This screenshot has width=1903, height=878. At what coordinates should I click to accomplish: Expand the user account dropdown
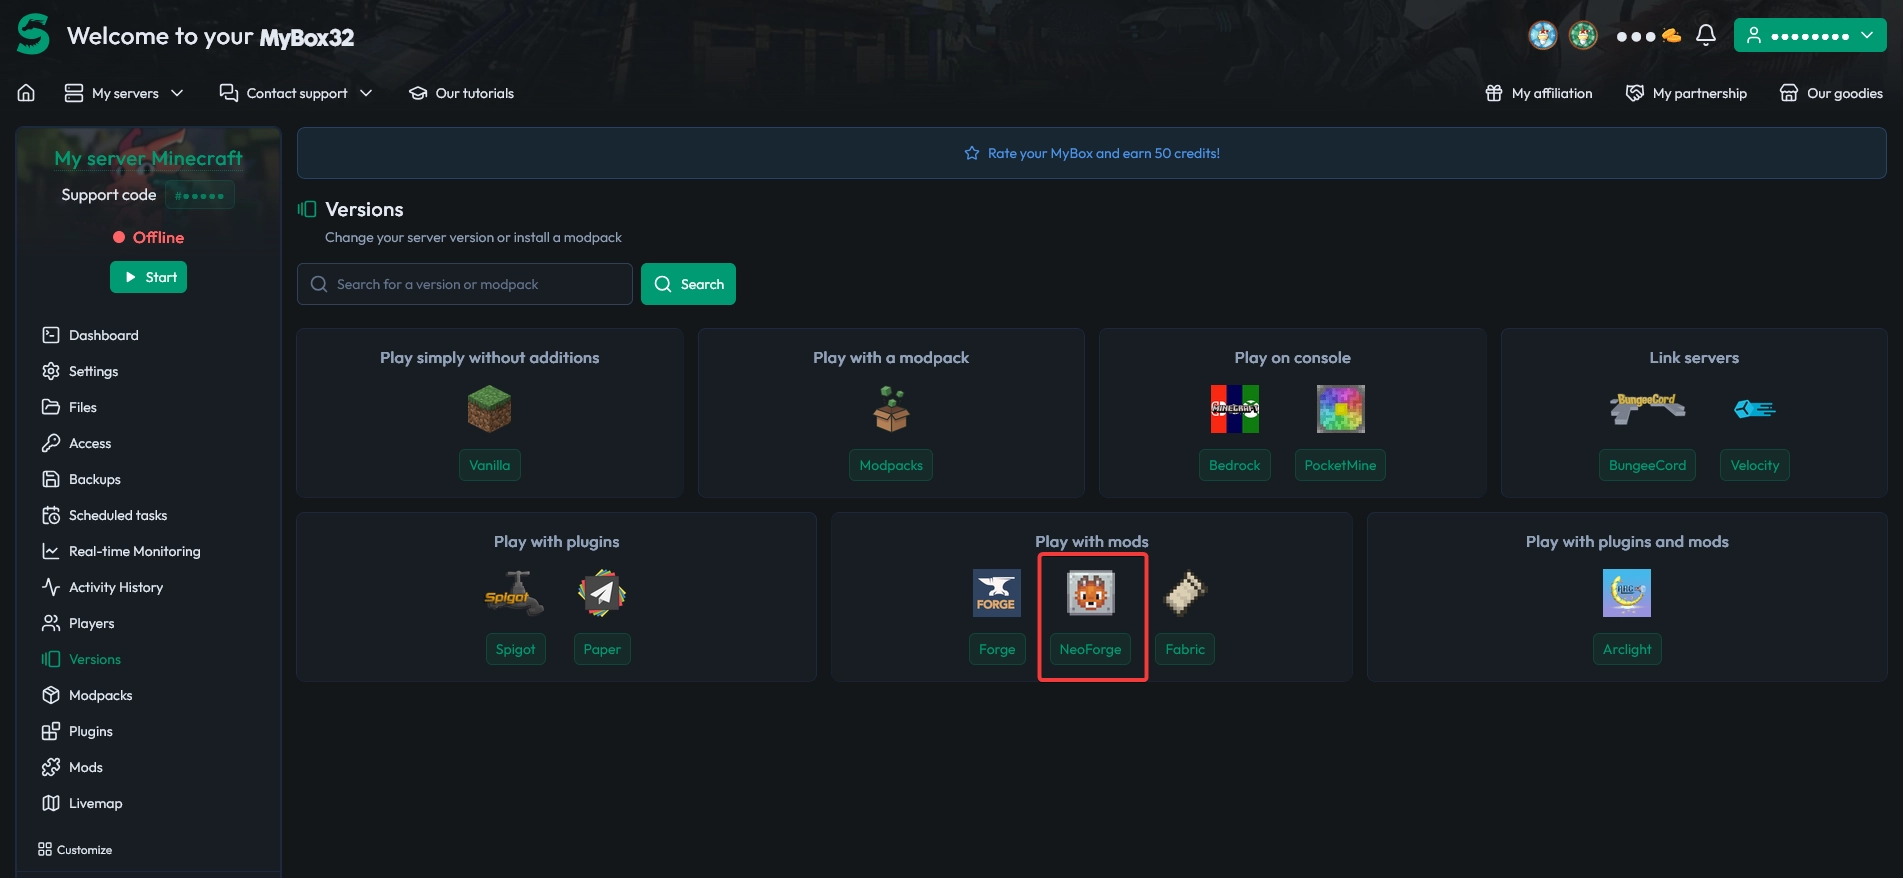pos(1809,35)
